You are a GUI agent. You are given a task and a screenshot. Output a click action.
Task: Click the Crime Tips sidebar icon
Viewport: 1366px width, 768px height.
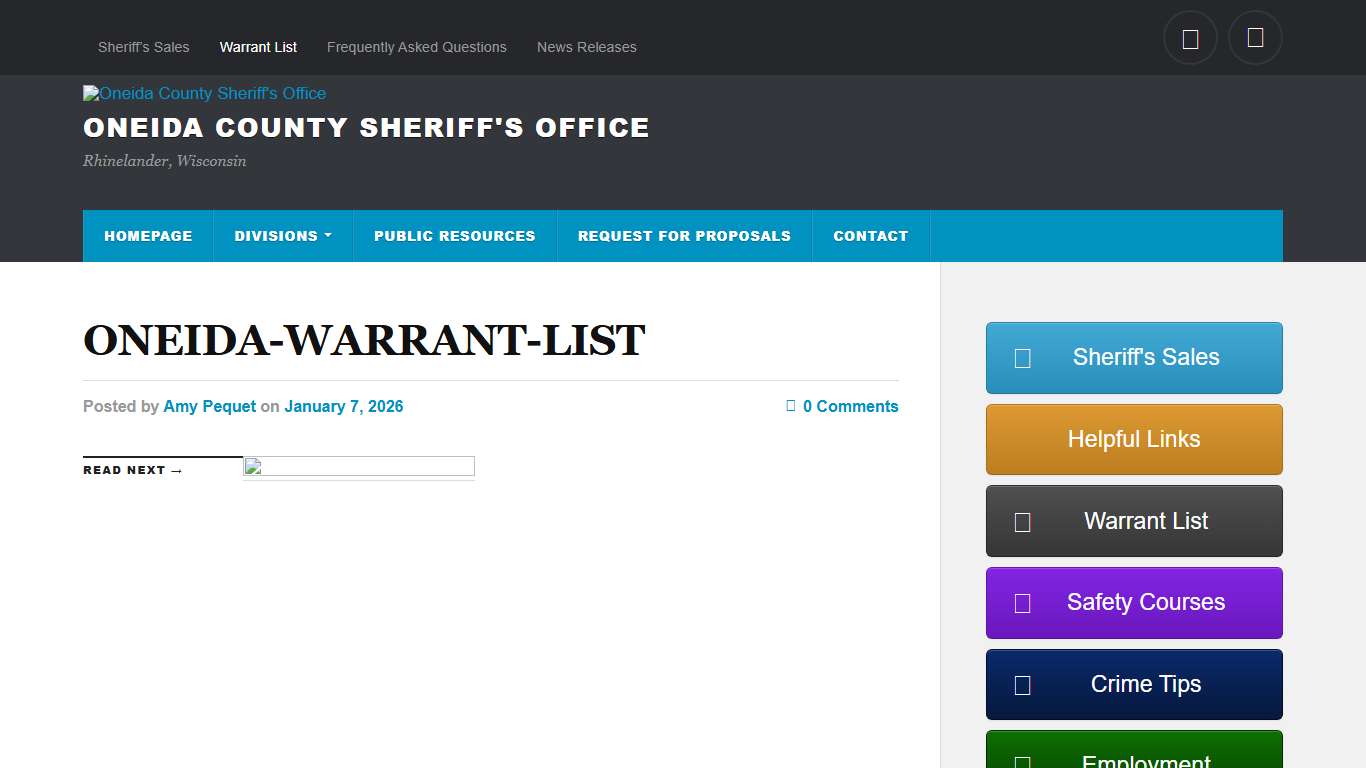pyautogui.click(x=1021, y=684)
